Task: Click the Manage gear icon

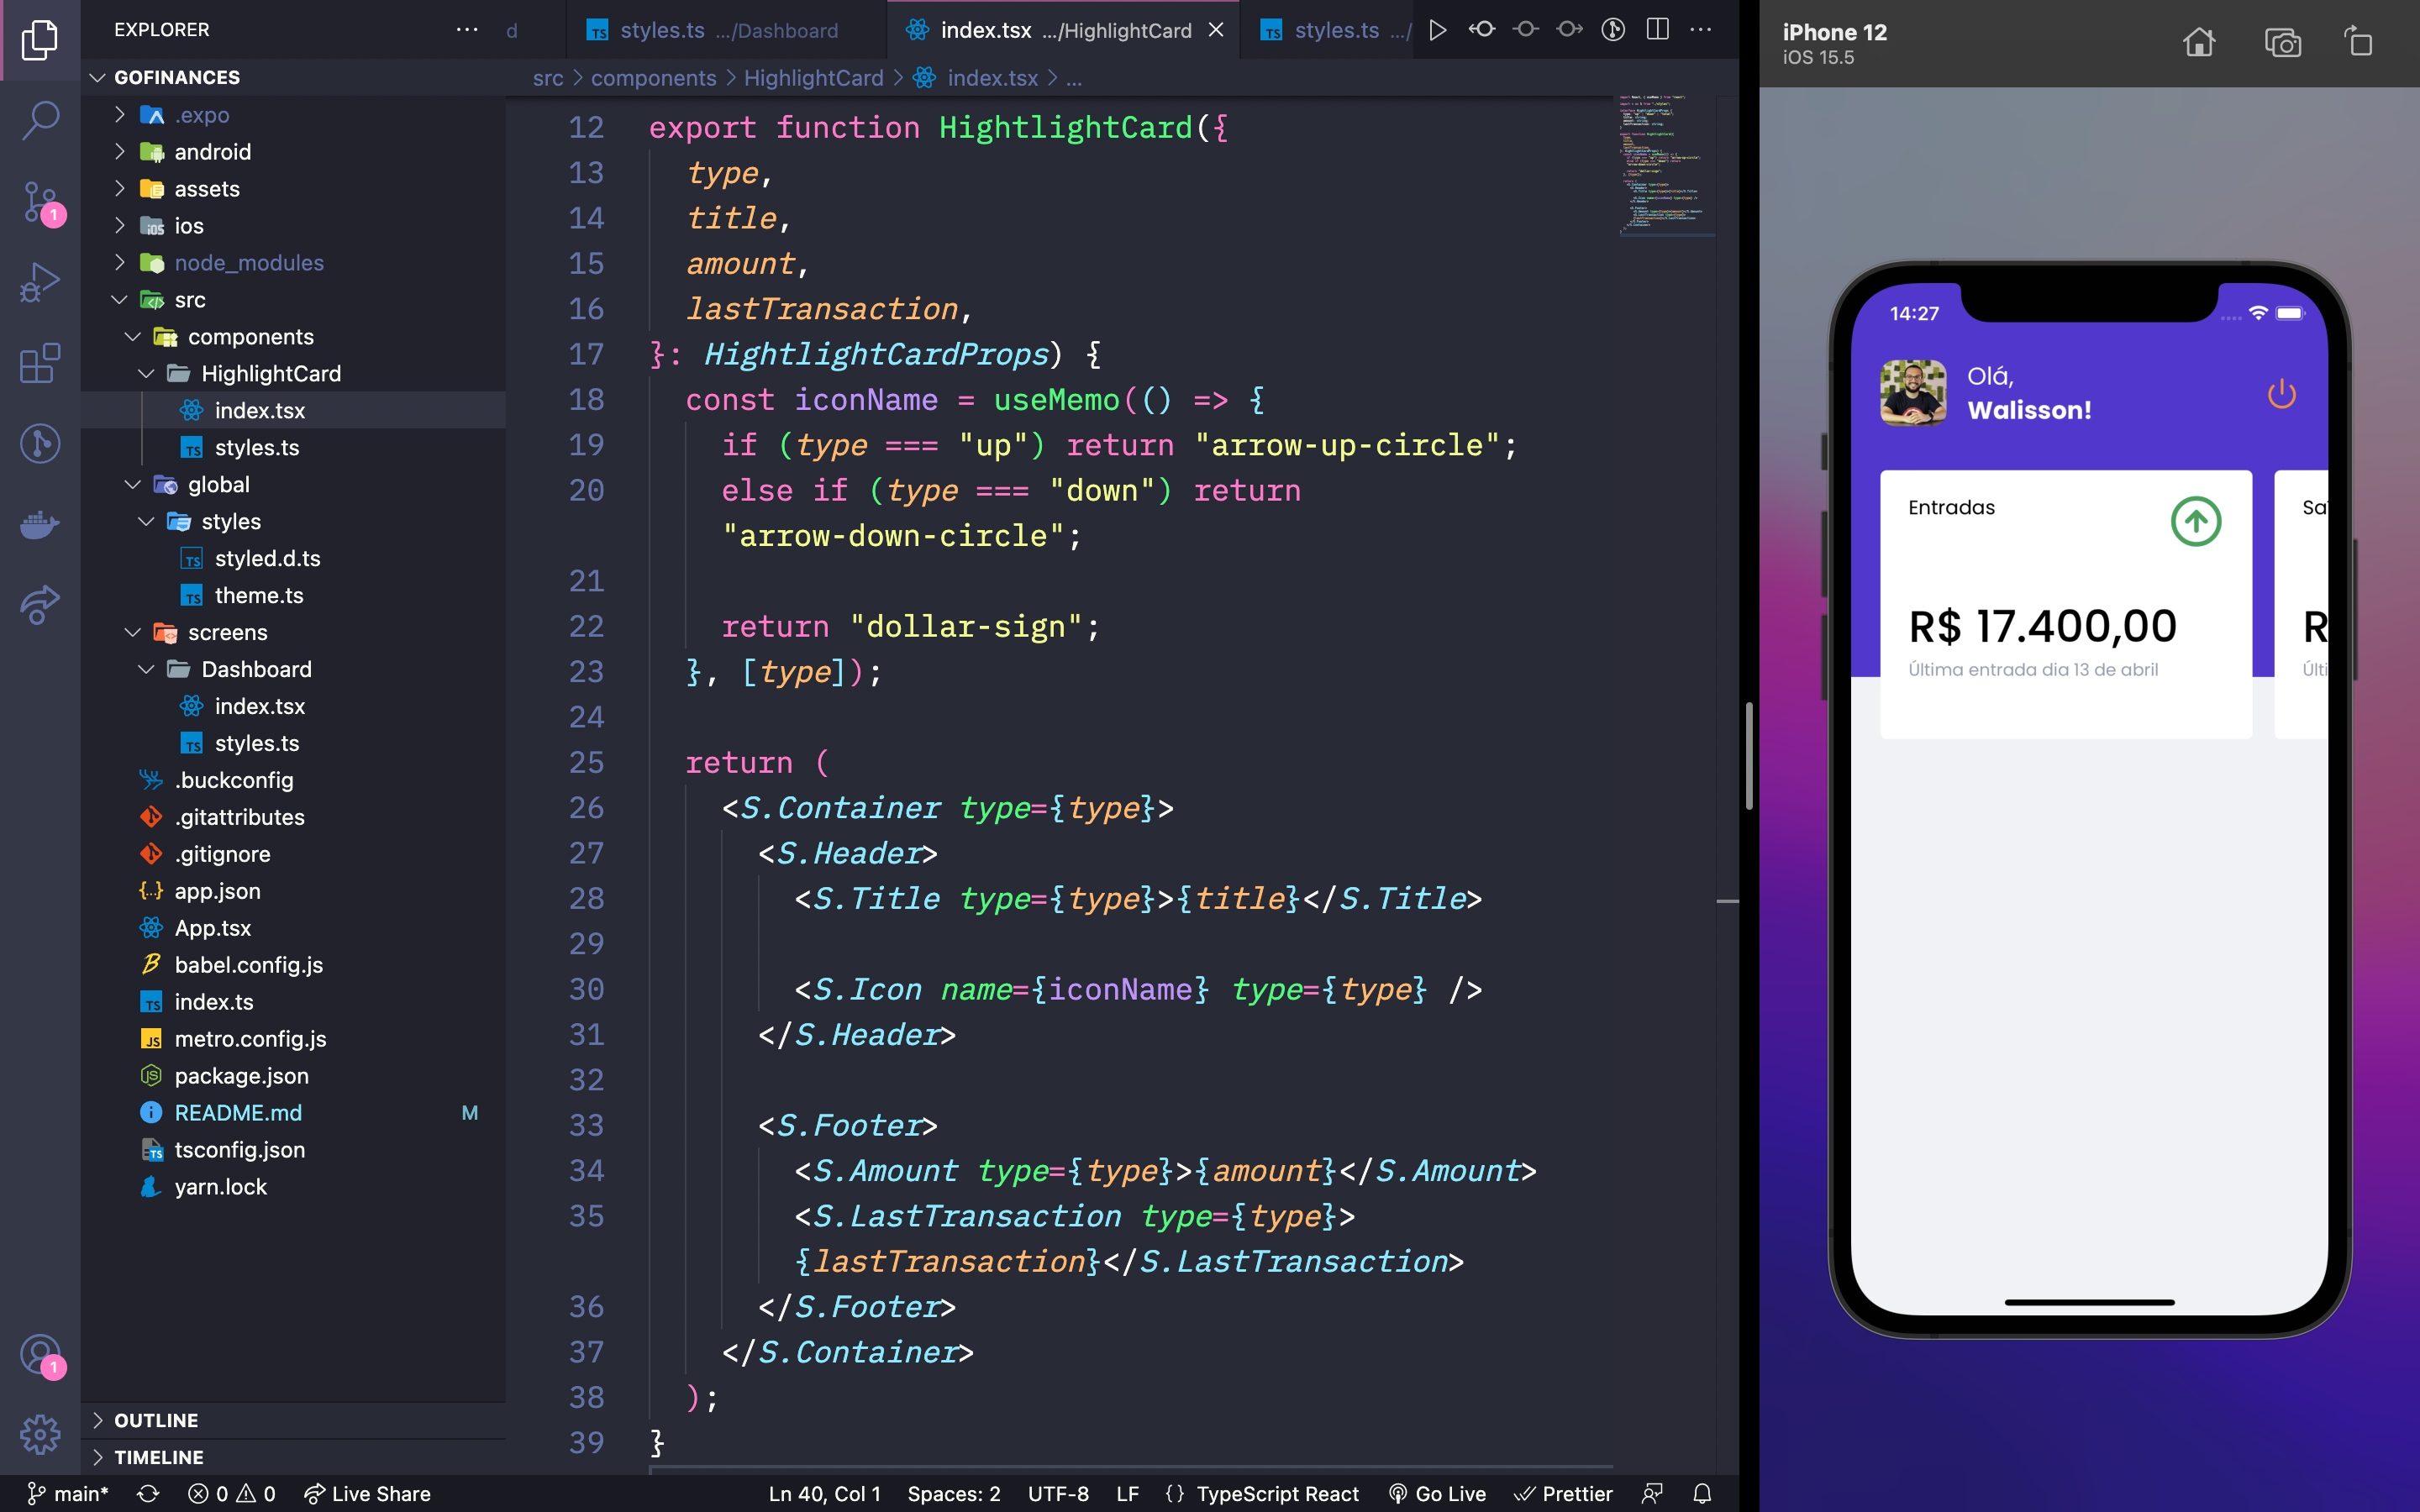Action: tap(40, 1434)
